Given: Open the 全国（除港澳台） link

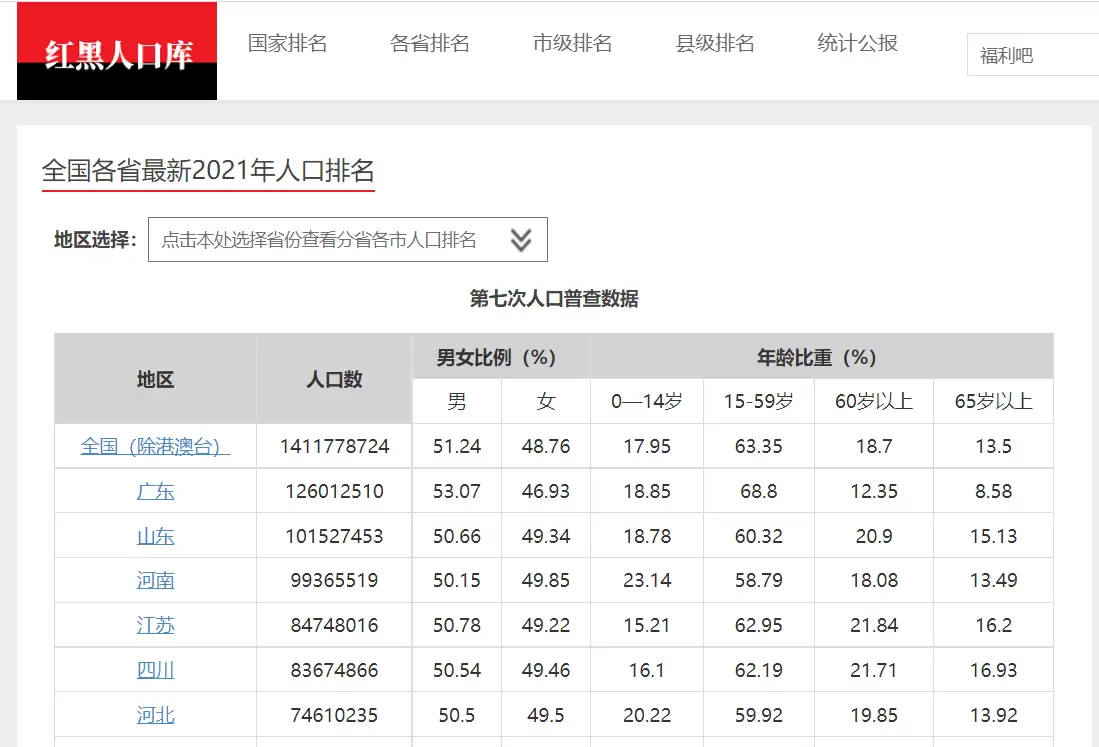Looking at the screenshot, I should pyautogui.click(x=155, y=446).
